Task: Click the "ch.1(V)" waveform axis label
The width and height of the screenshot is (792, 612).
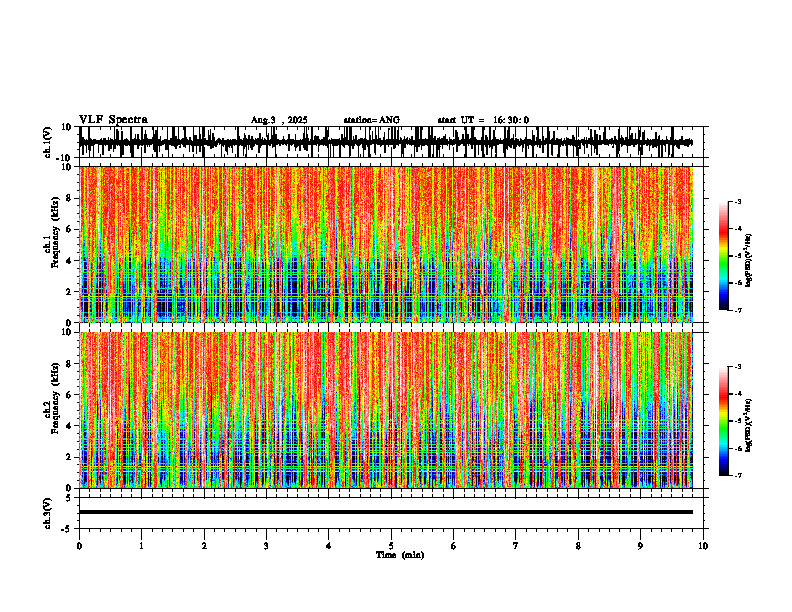Action: tap(48, 142)
